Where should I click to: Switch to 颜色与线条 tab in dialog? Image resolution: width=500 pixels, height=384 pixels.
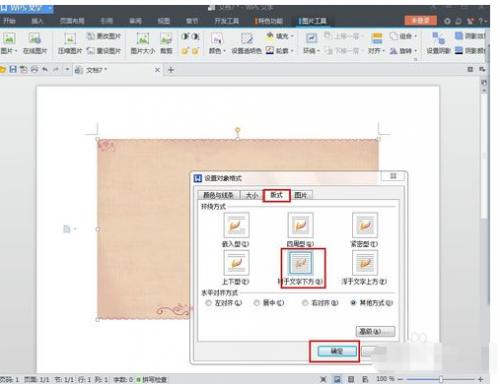(218, 195)
